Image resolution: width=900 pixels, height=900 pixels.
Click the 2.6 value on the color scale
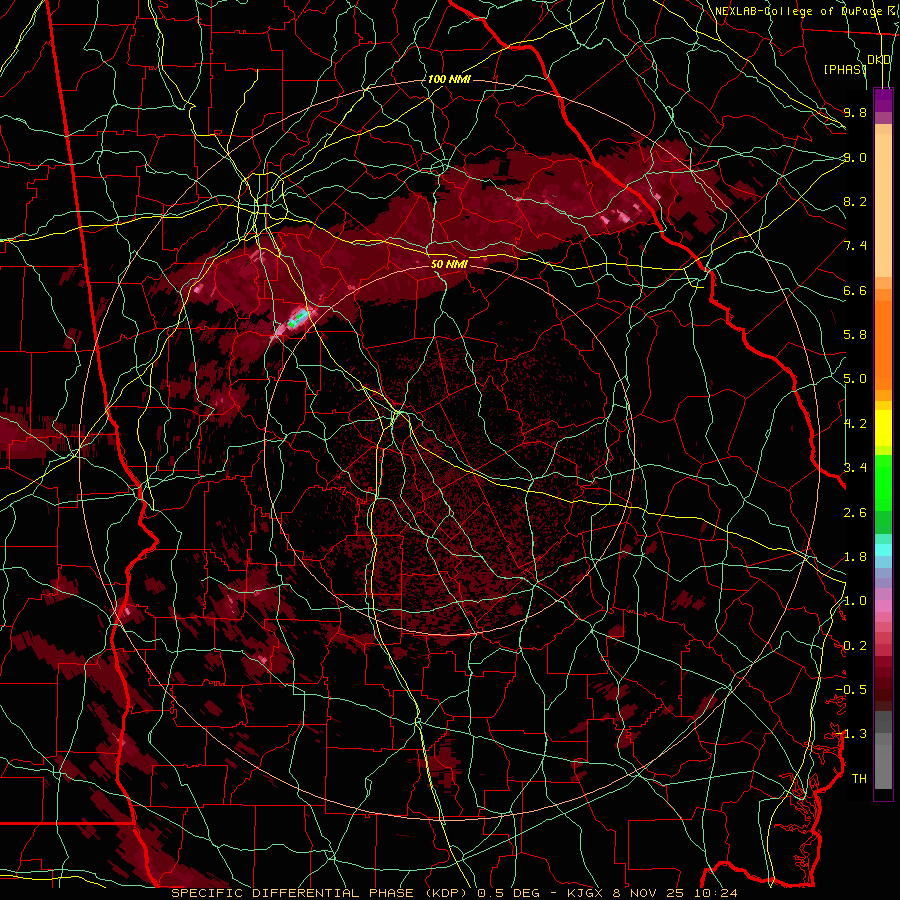click(855, 513)
